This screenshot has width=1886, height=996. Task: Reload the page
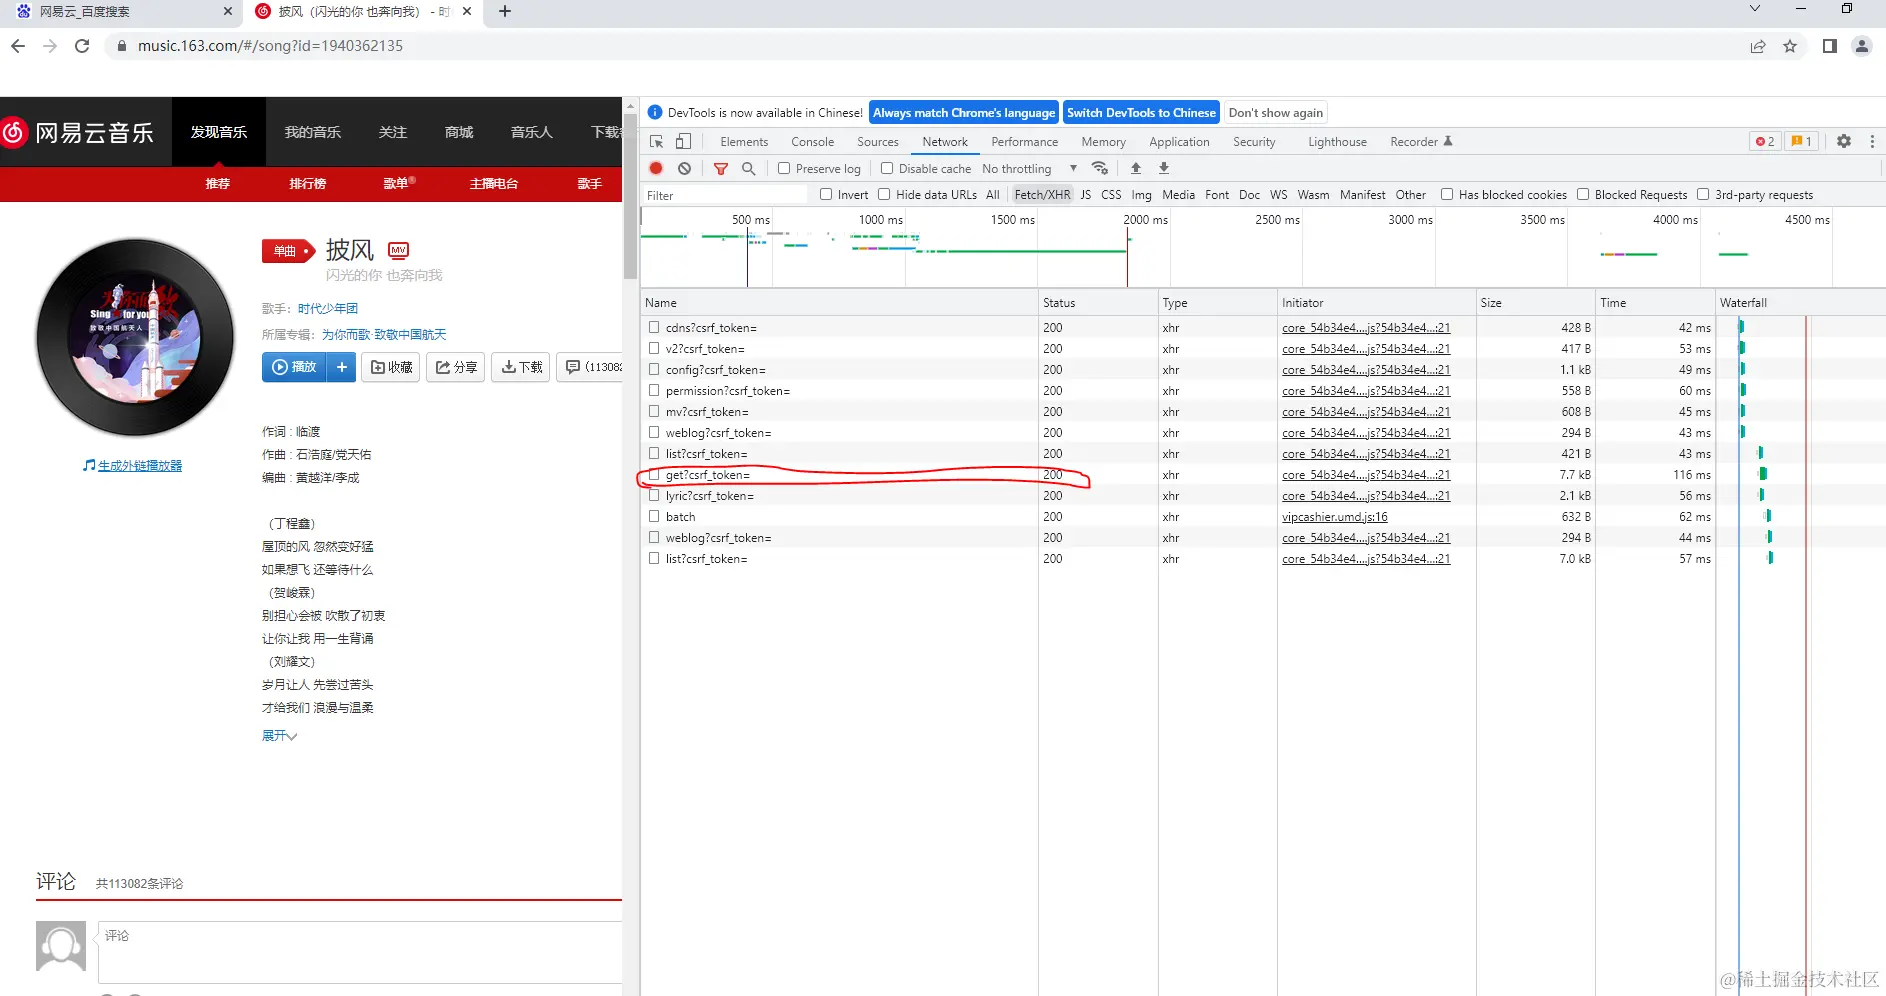click(x=82, y=46)
